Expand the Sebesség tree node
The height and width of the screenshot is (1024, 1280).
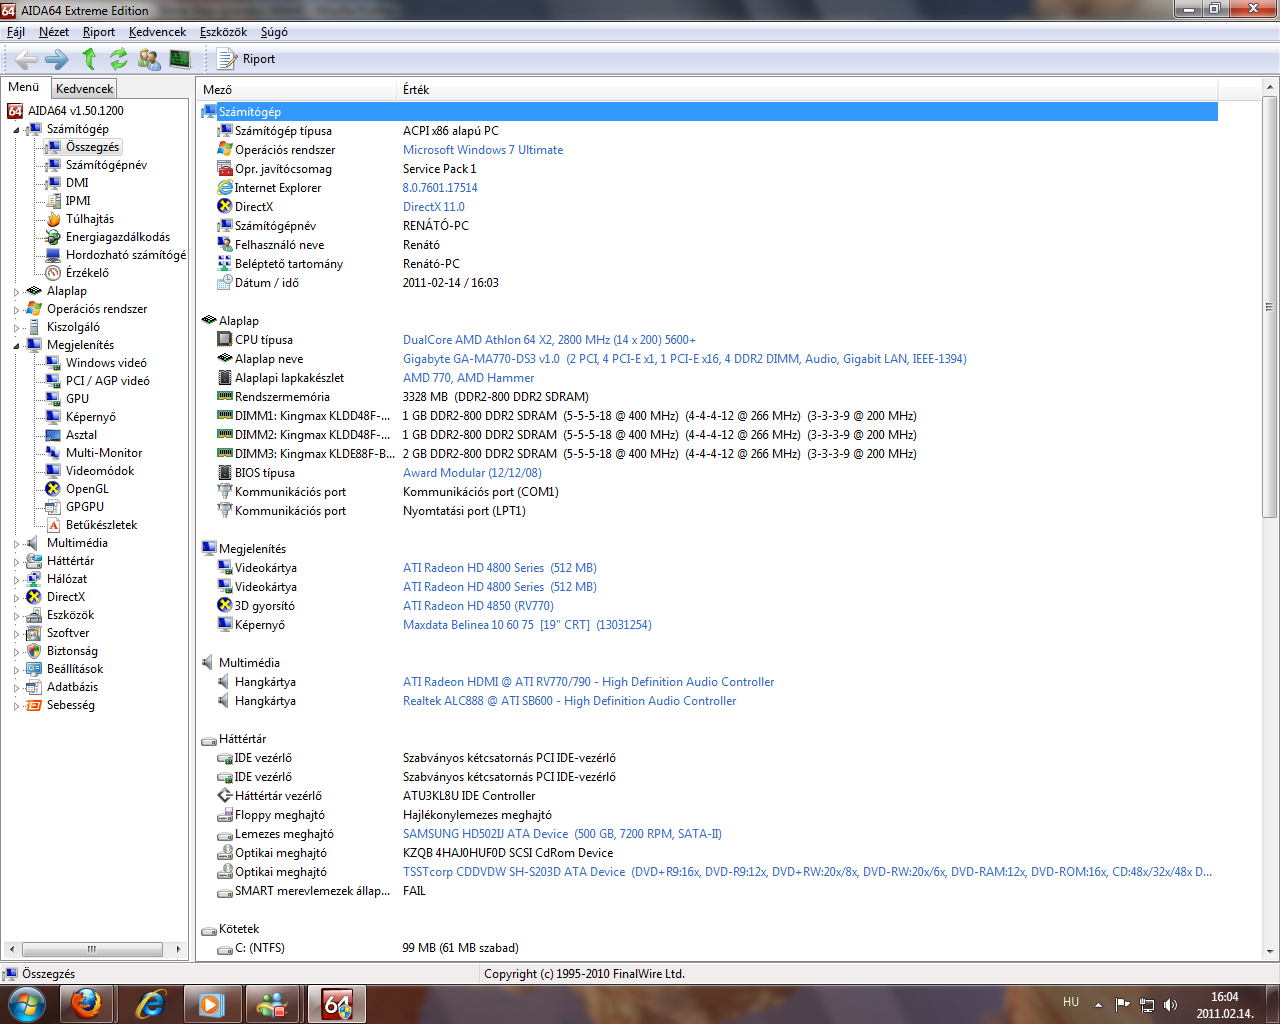point(16,706)
